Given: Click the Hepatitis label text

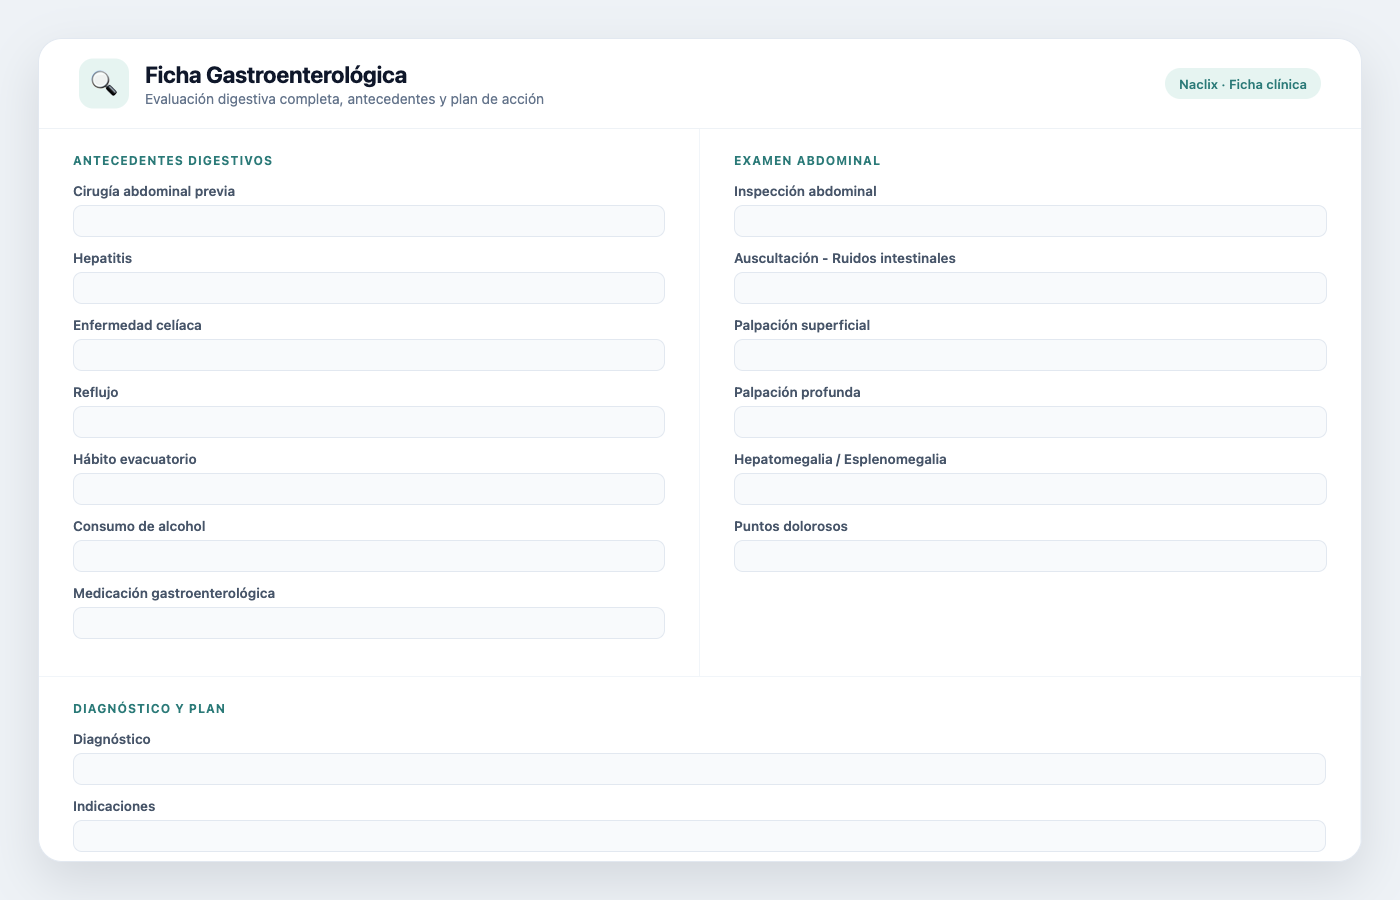Looking at the screenshot, I should (x=102, y=258).
